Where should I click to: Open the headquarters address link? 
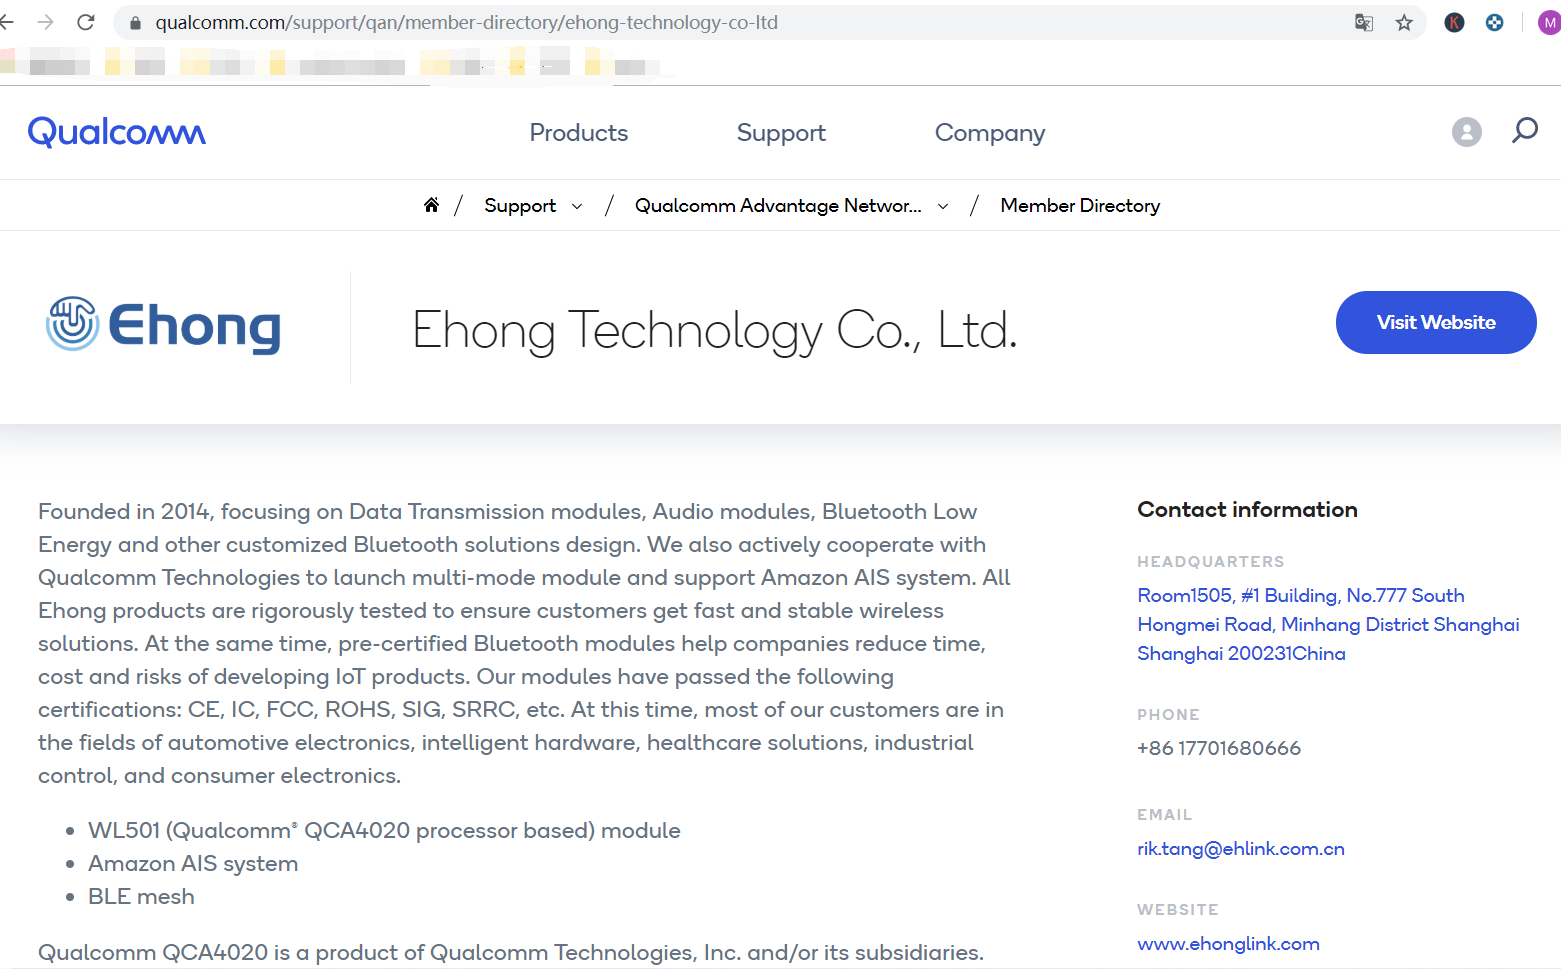[1328, 624]
